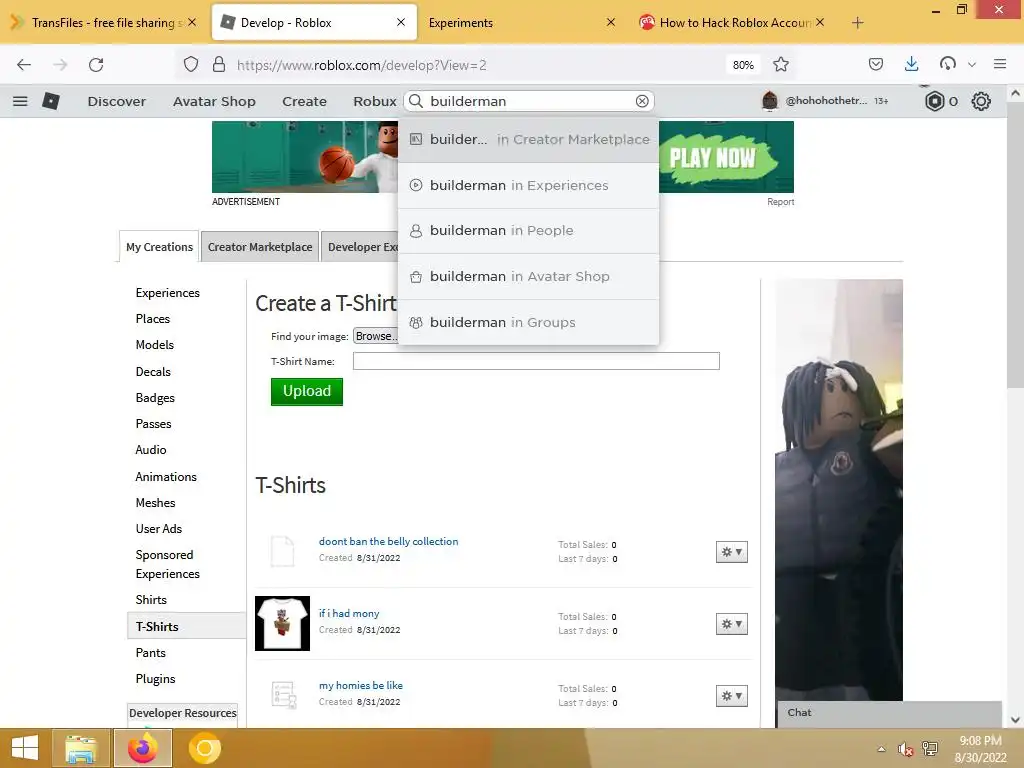Select builderman in Avatar Shop suggestion
This screenshot has width=1024, height=768.
click(528, 276)
